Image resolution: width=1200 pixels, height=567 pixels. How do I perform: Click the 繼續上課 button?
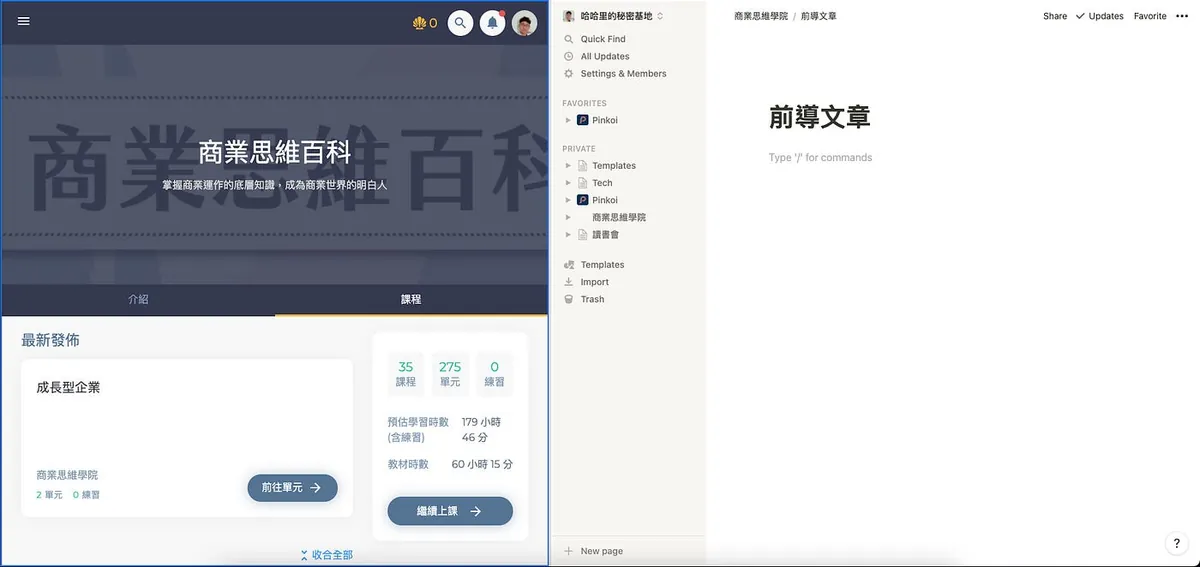click(x=450, y=511)
